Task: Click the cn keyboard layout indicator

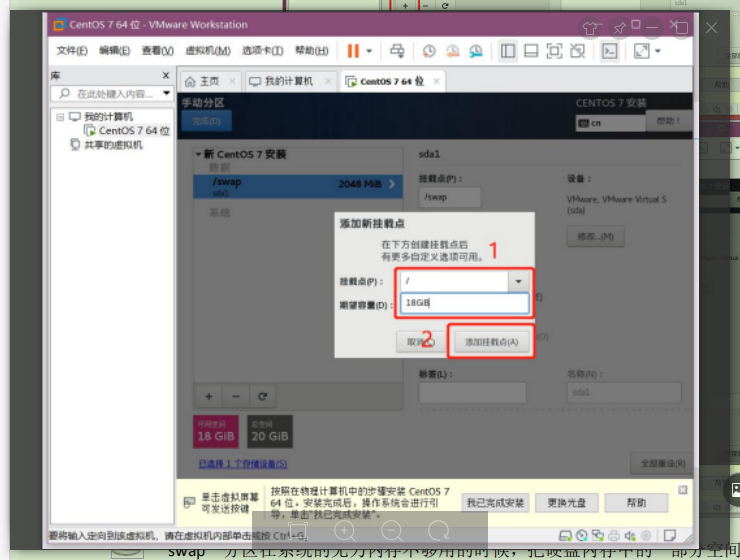Action: 610,123
